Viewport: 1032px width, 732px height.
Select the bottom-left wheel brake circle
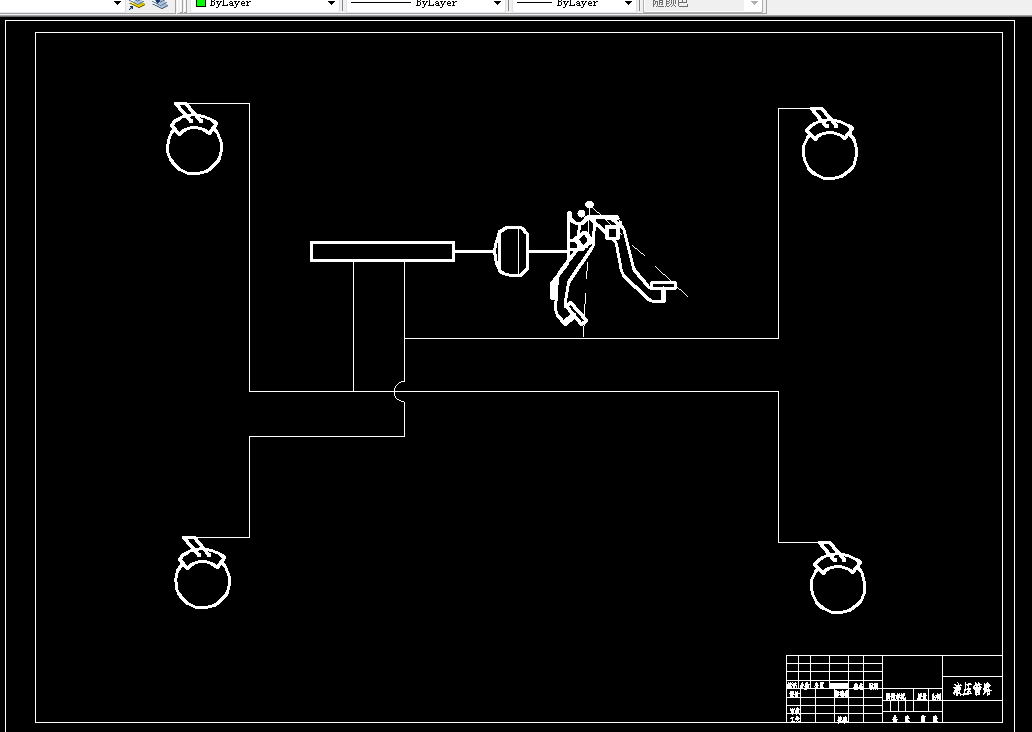pos(203,581)
